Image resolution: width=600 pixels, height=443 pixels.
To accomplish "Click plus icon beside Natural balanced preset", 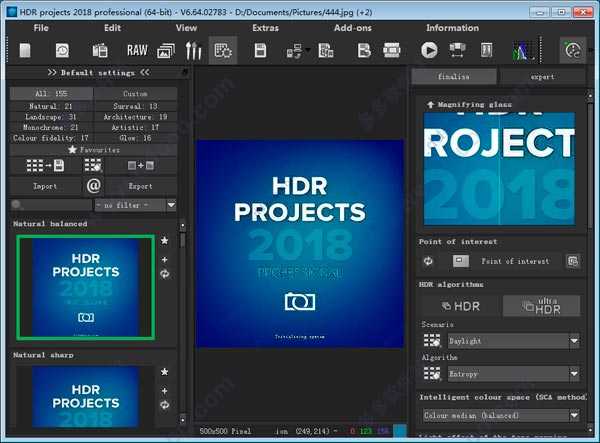I will (x=165, y=259).
